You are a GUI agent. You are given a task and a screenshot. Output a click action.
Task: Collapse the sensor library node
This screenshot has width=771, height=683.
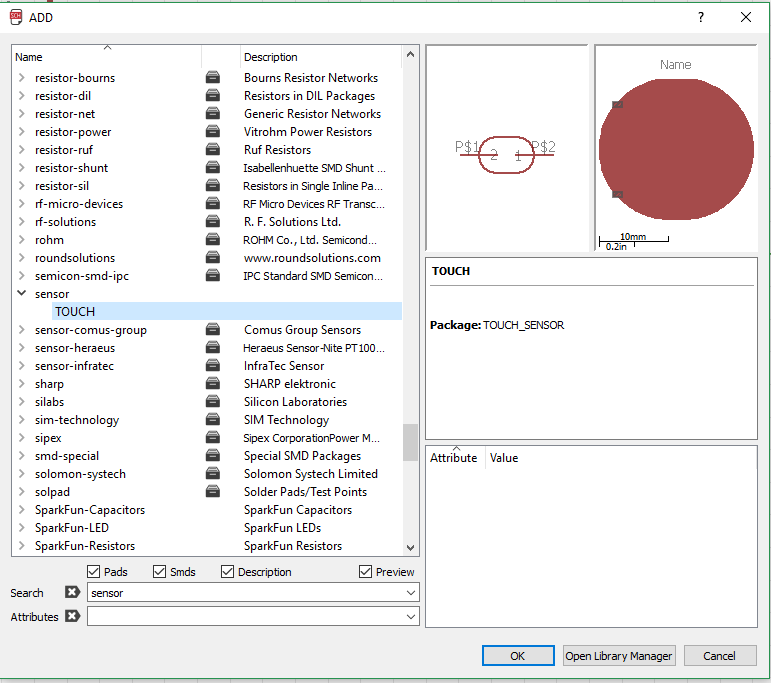pos(22,293)
